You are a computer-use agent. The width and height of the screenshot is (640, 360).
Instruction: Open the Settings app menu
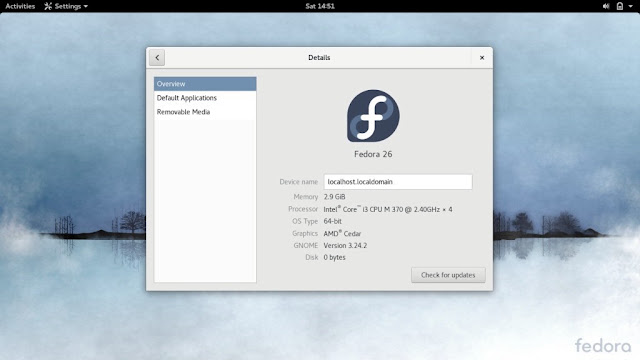click(66, 6)
